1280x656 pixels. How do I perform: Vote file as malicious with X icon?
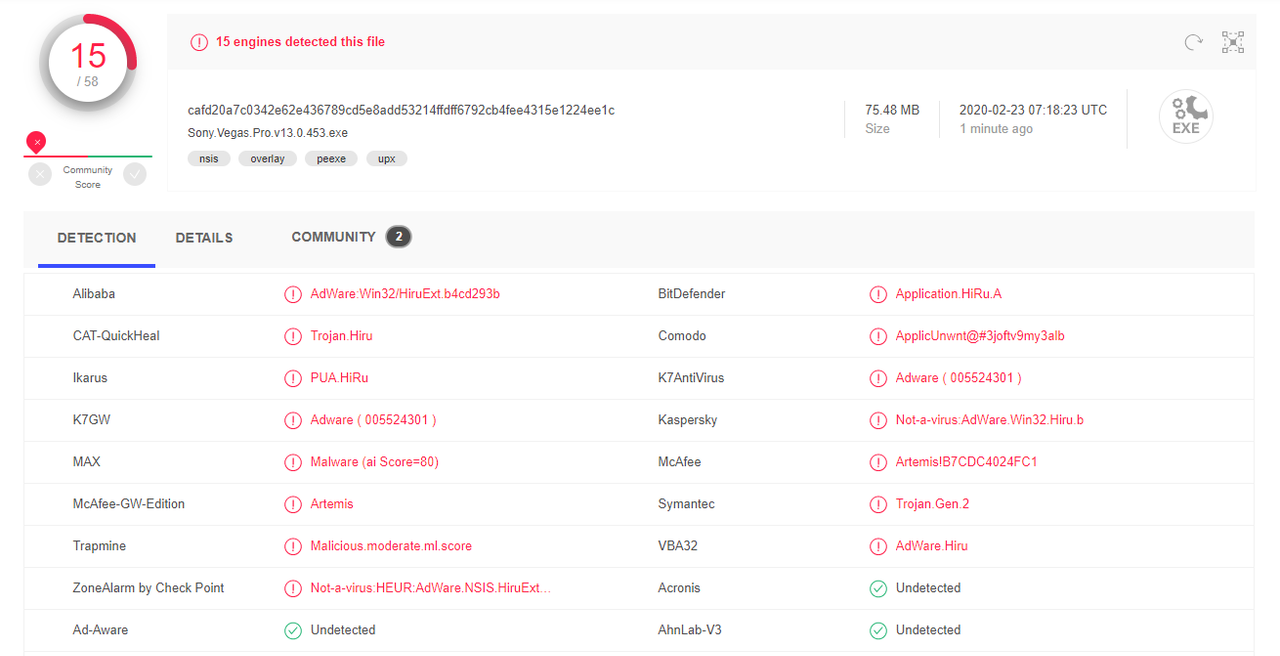pos(40,174)
